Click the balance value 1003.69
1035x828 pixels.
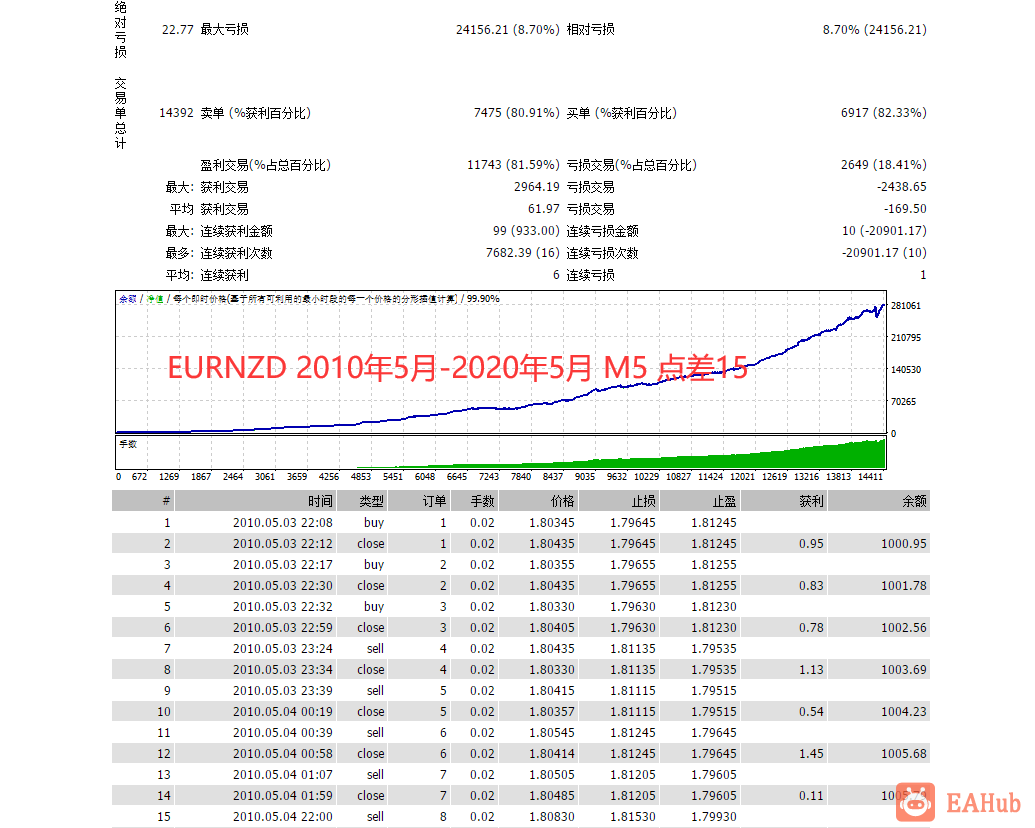904,670
